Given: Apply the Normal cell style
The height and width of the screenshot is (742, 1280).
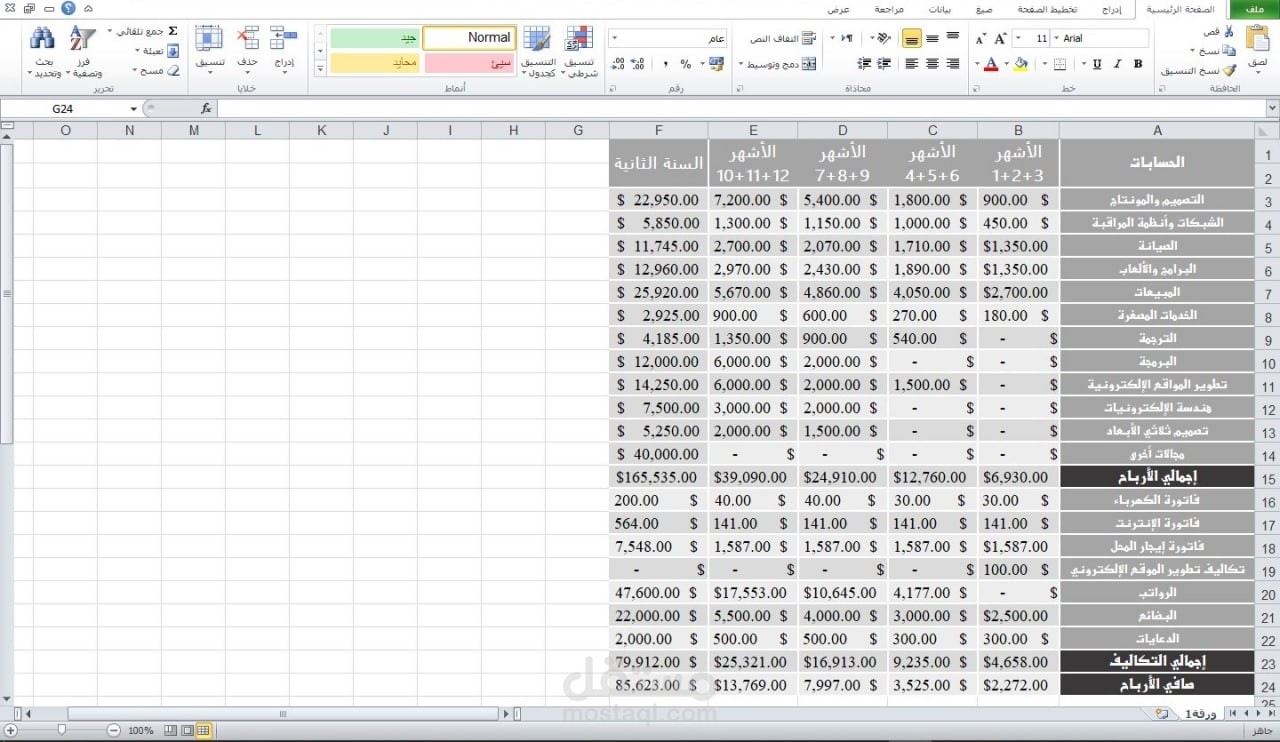Looking at the screenshot, I should pos(470,38).
